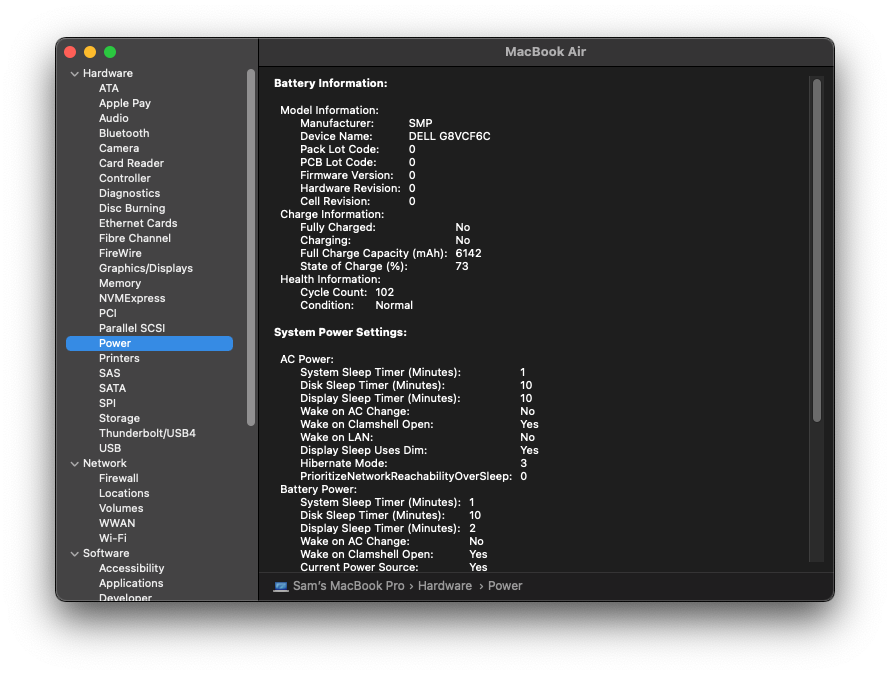Viewport: 890px width, 675px height.
Task: Click Condition value Normal
Action: (x=394, y=305)
